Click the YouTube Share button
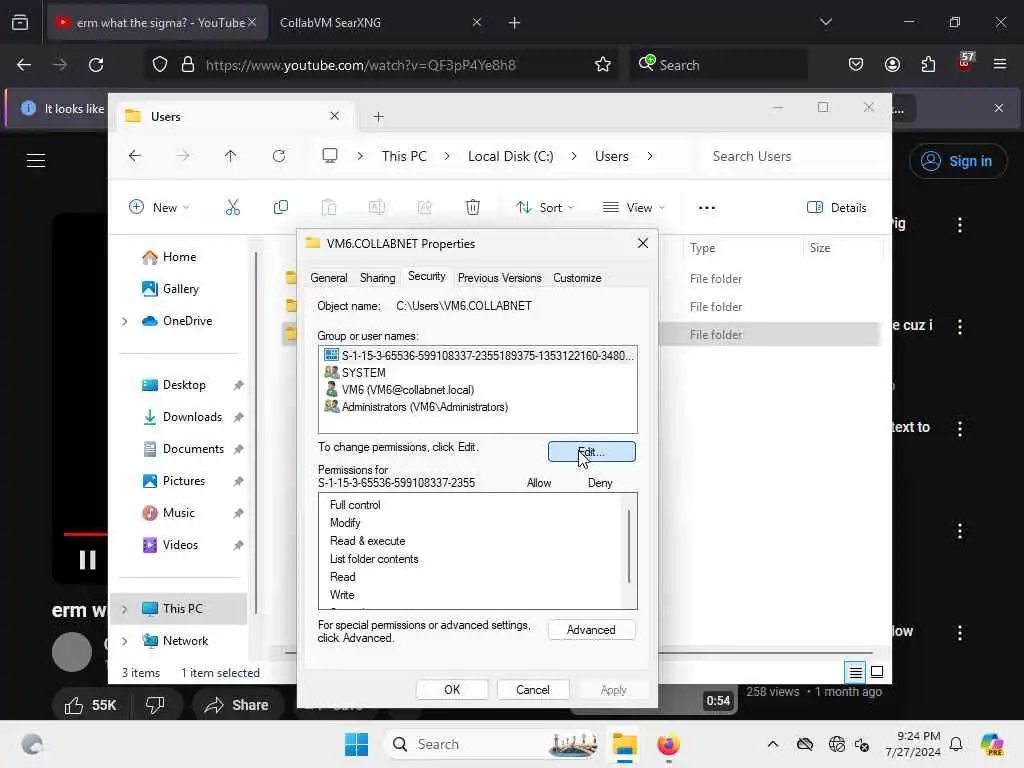Image resolution: width=1024 pixels, height=768 pixels. pyautogui.click(x=236, y=705)
